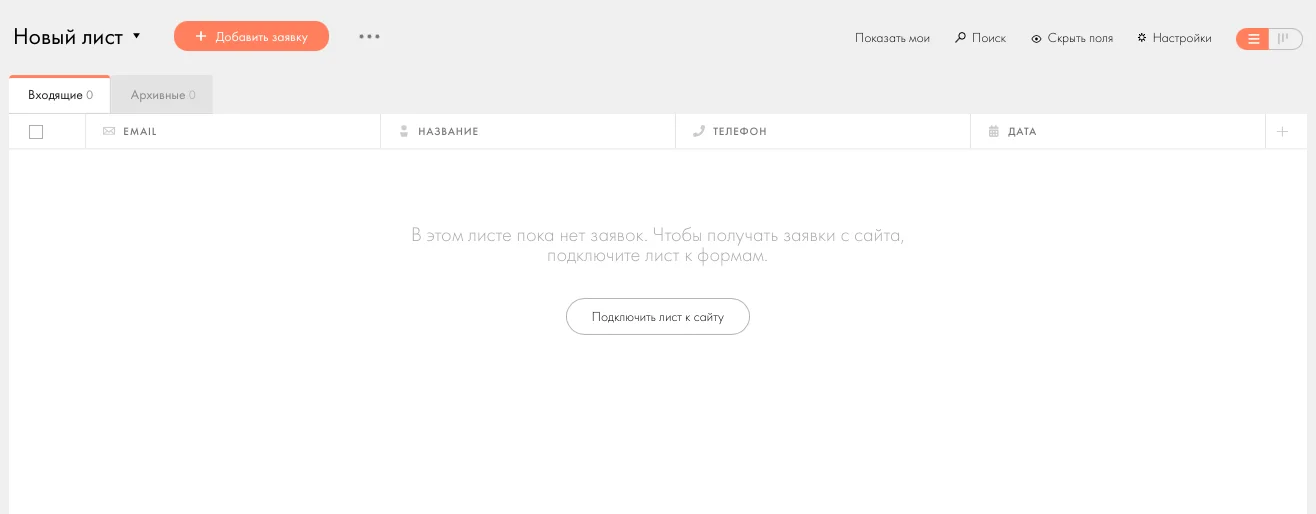Select the Входящие tab

pyautogui.click(x=60, y=95)
